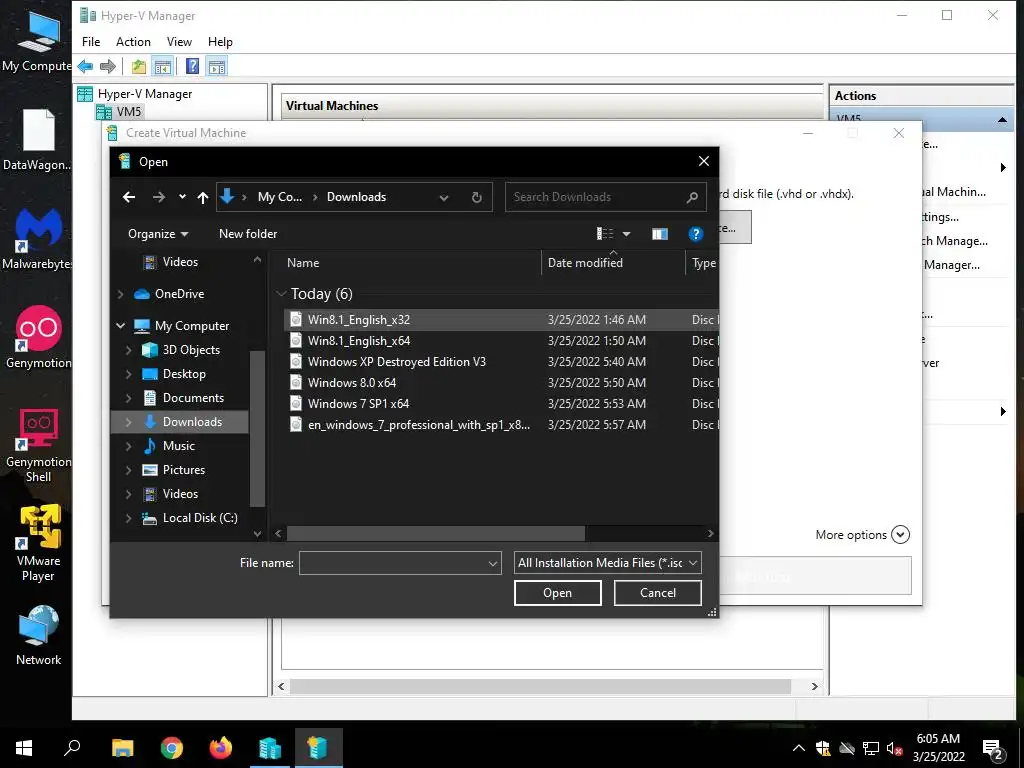Select Windows 7 SP1 x64 file
The height and width of the screenshot is (768, 1024).
pyautogui.click(x=358, y=403)
